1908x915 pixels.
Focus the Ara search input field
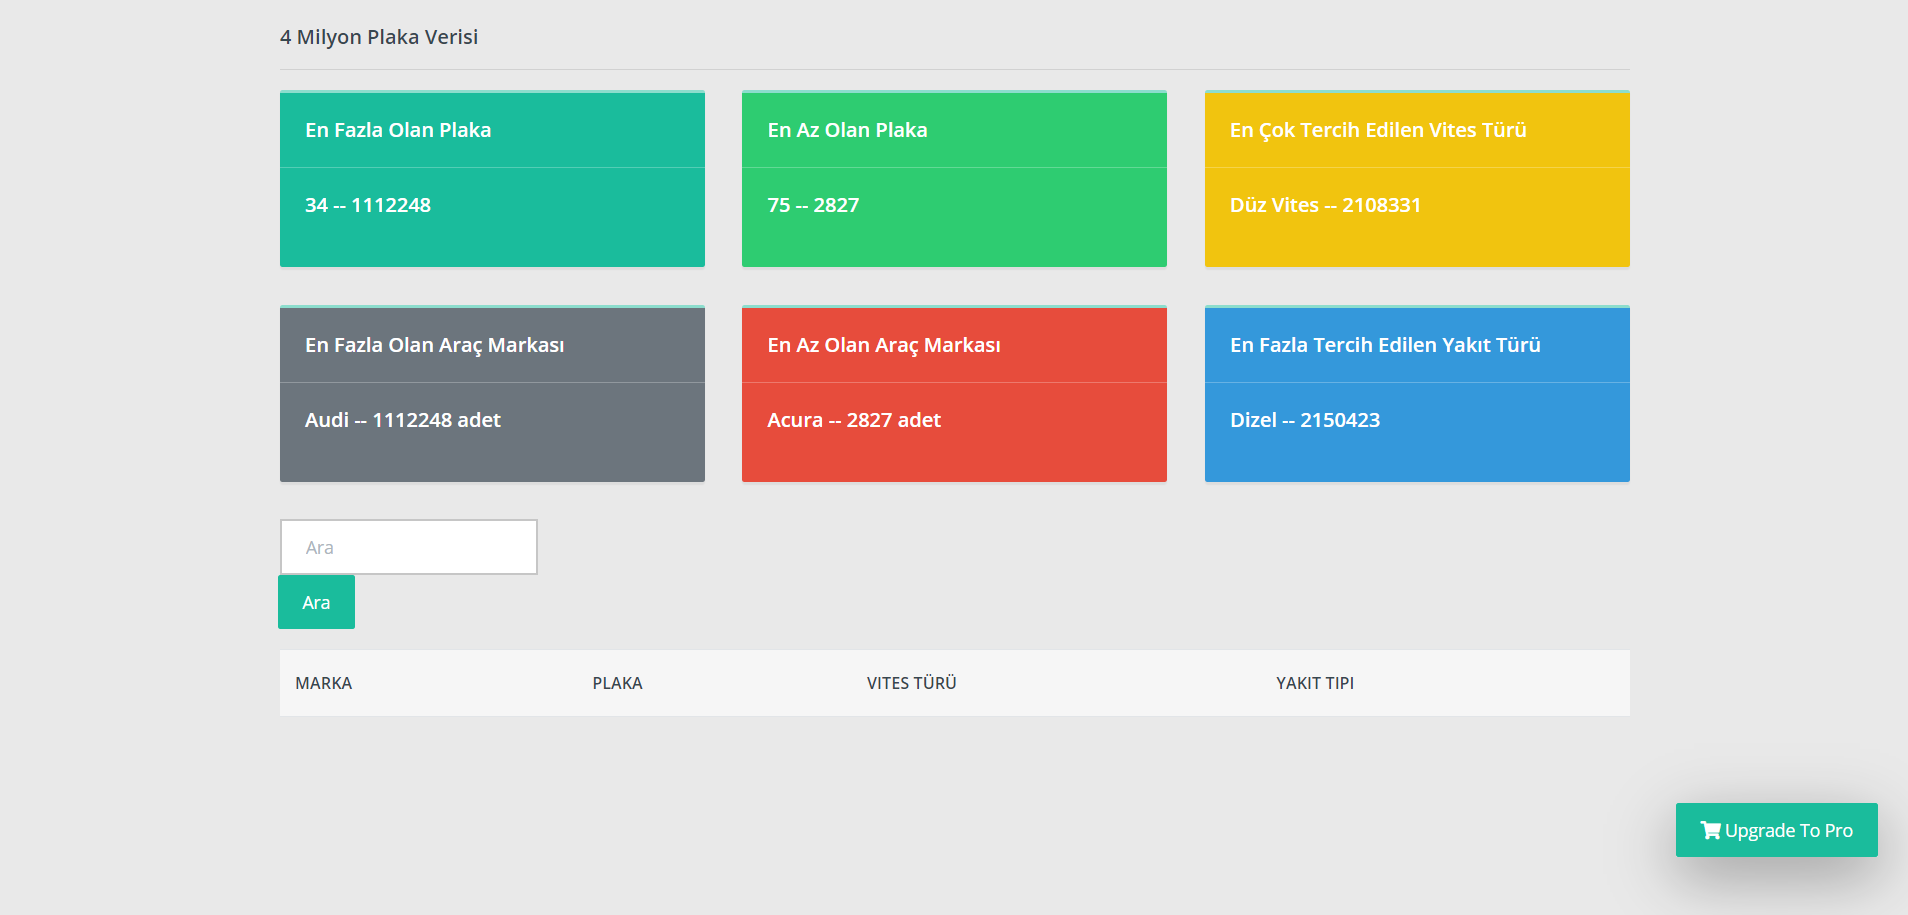[x=408, y=547]
